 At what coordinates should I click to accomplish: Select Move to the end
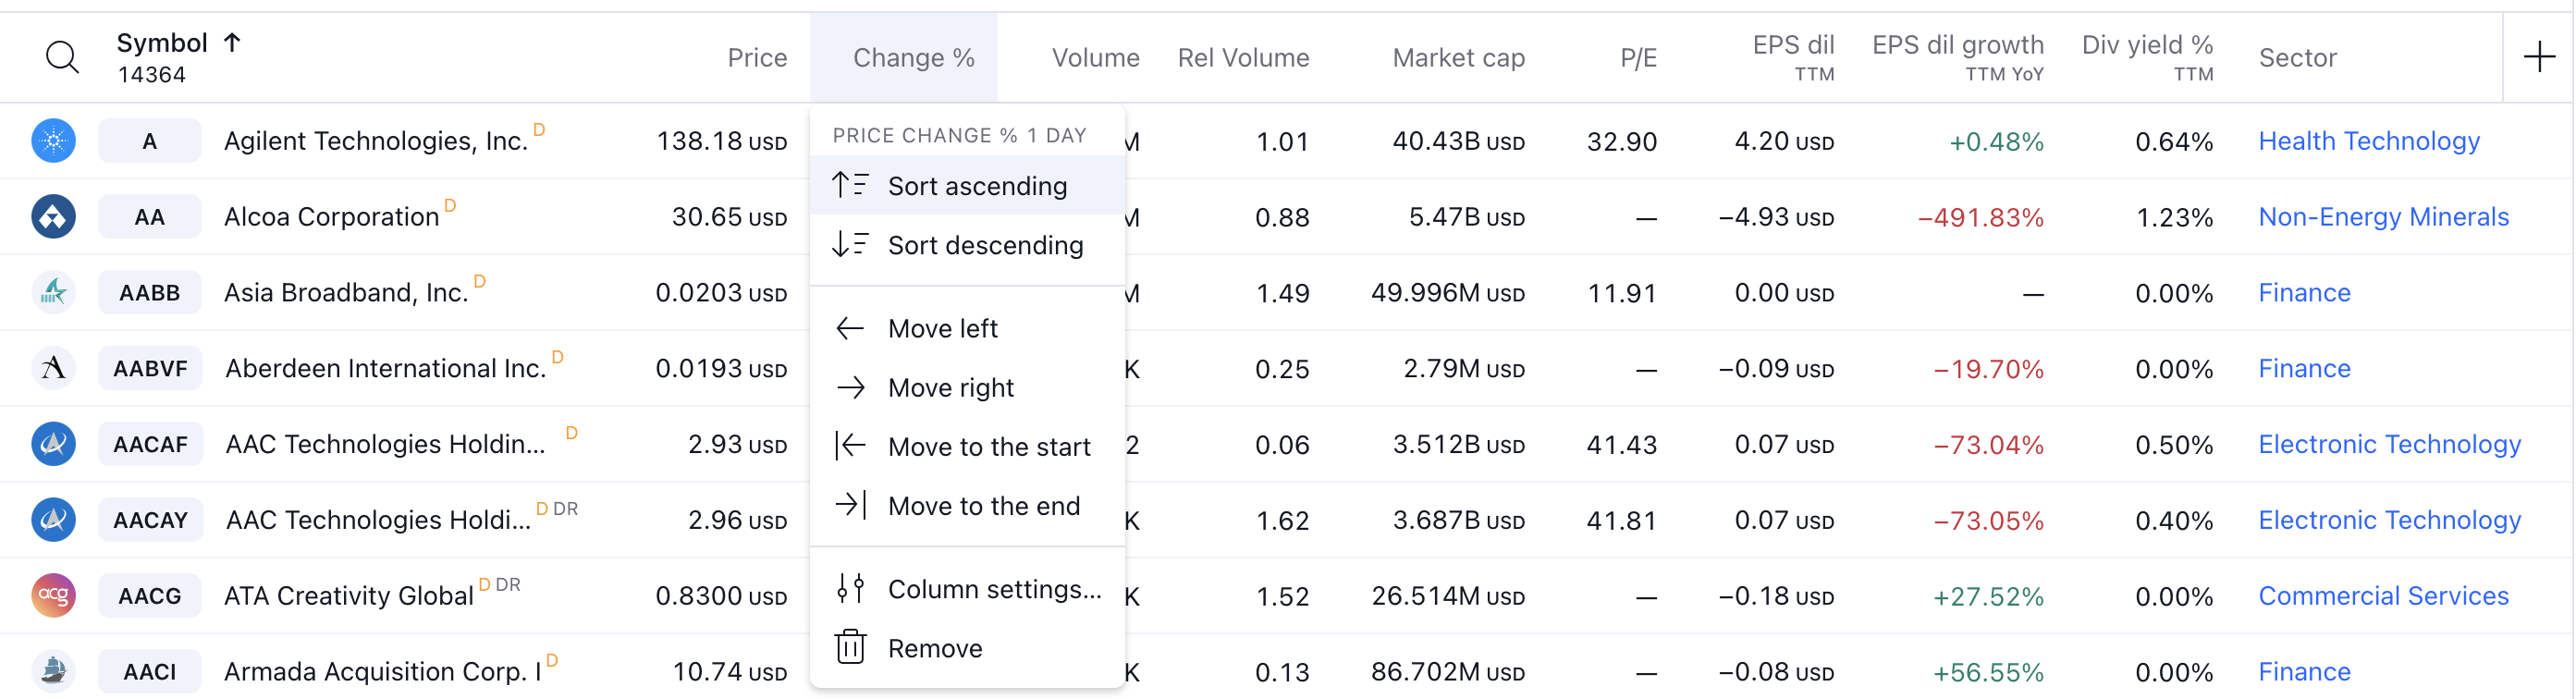(x=967, y=506)
